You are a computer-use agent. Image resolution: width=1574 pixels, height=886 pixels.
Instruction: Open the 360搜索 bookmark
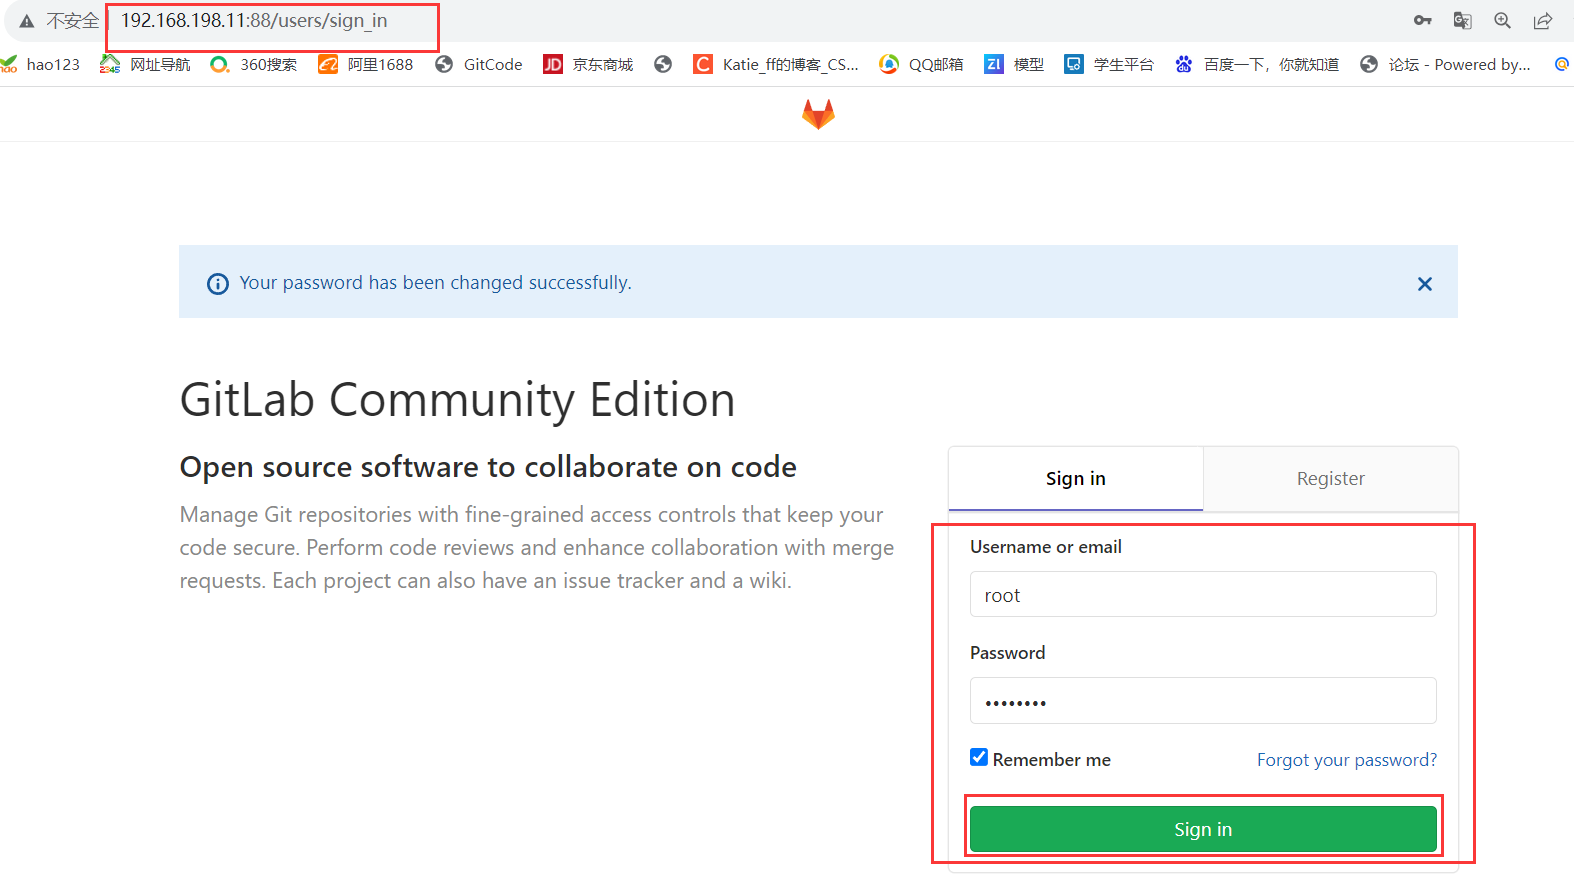254,64
